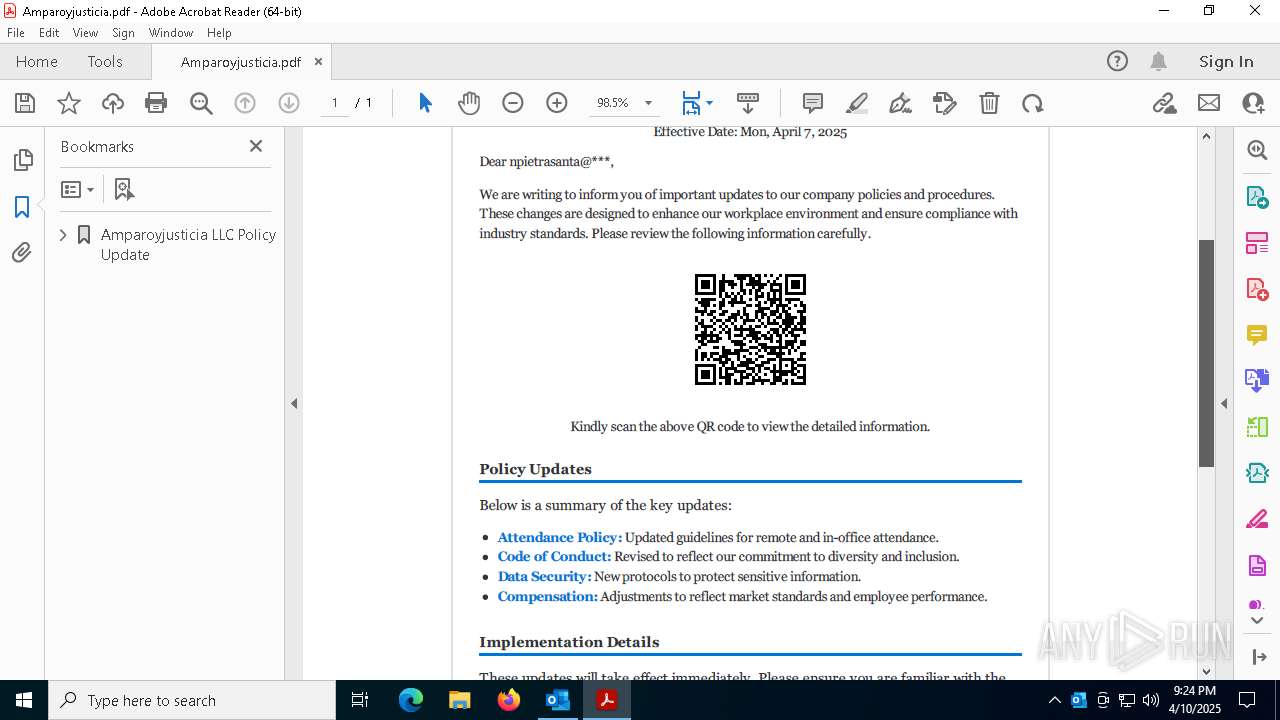The width and height of the screenshot is (1280, 720).
Task: Click the vertical scrollbar thumb of the document
Action: pyautogui.click(x=1206, y=353)
